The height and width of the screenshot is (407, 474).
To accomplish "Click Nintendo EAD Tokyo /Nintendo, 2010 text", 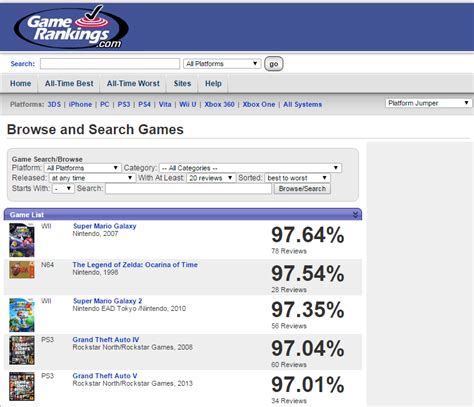I will 129,309.
